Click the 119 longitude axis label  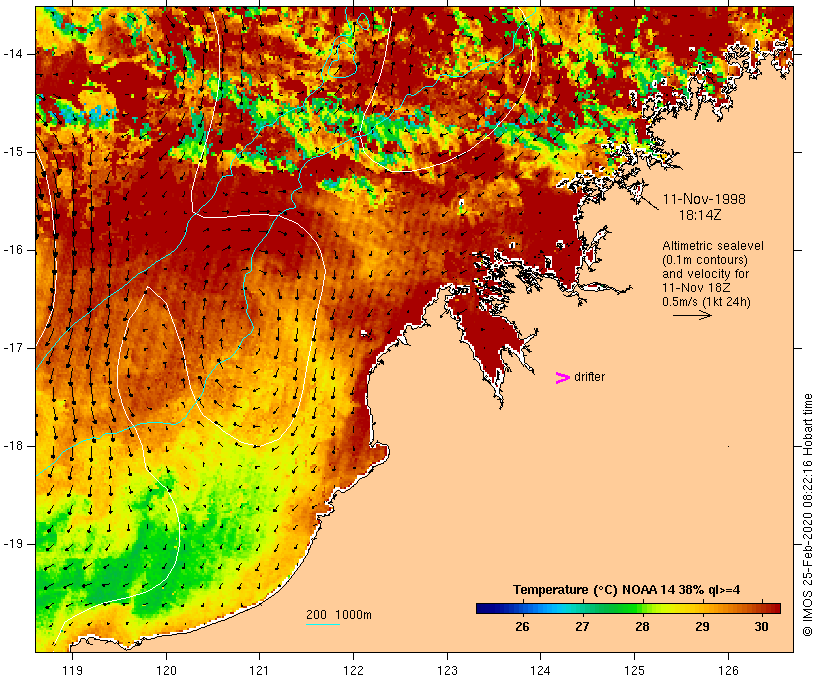72,670
